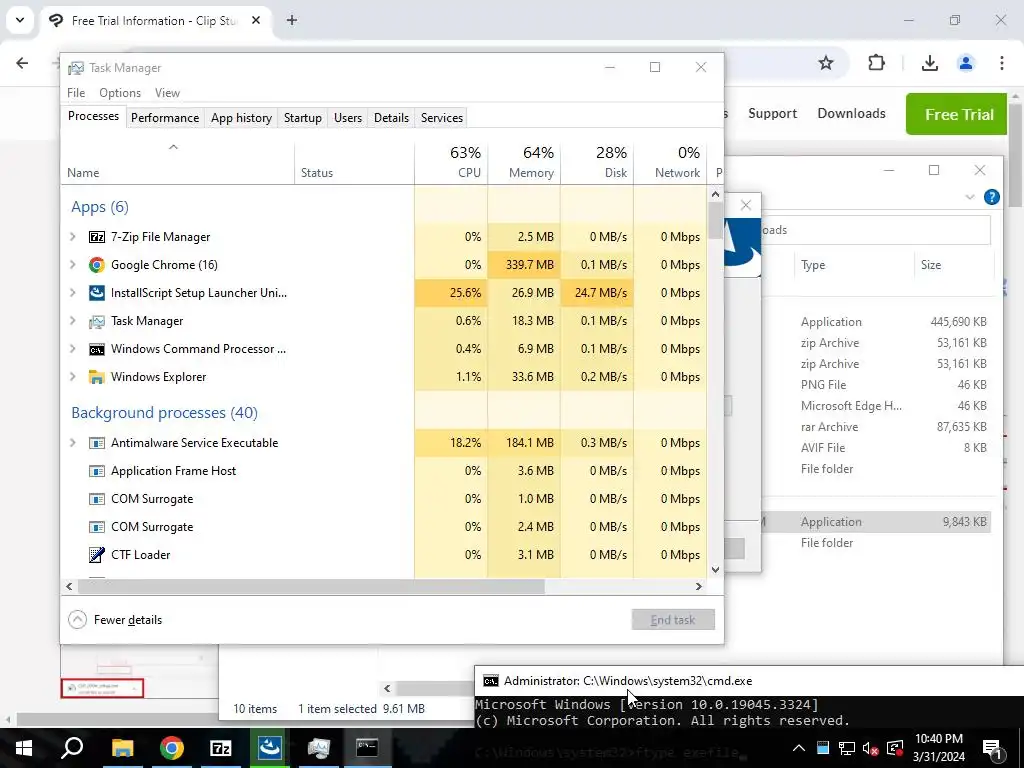This screenshot has height=768, width=1024.
Task: Switch to the Performance tab
Action: [x=165, y=118]
